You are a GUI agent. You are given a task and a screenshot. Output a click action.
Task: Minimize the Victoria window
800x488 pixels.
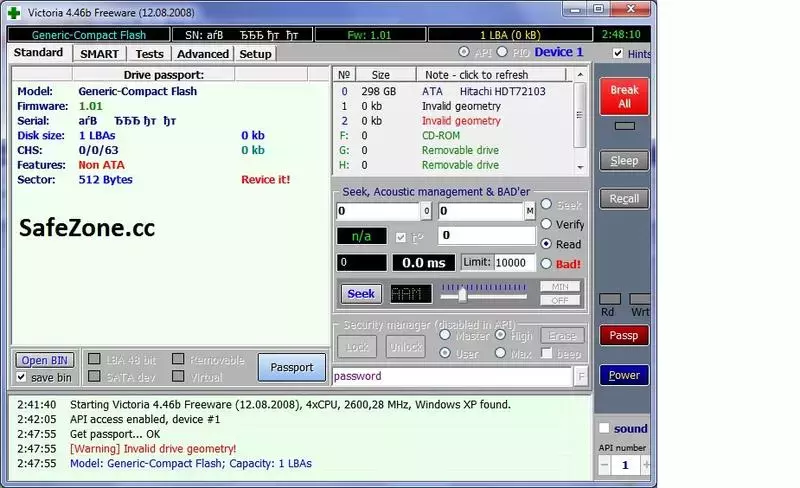click(575, 9)
